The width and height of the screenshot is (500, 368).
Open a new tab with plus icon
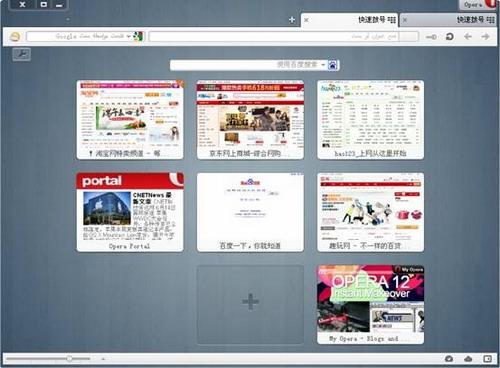292,20
